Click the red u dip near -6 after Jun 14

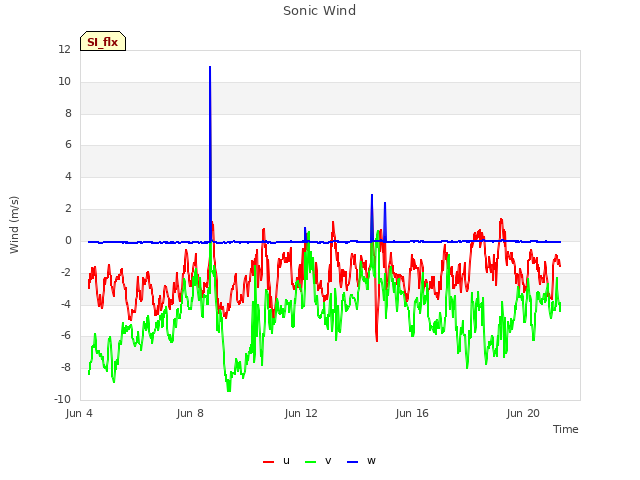pos(376,340)
